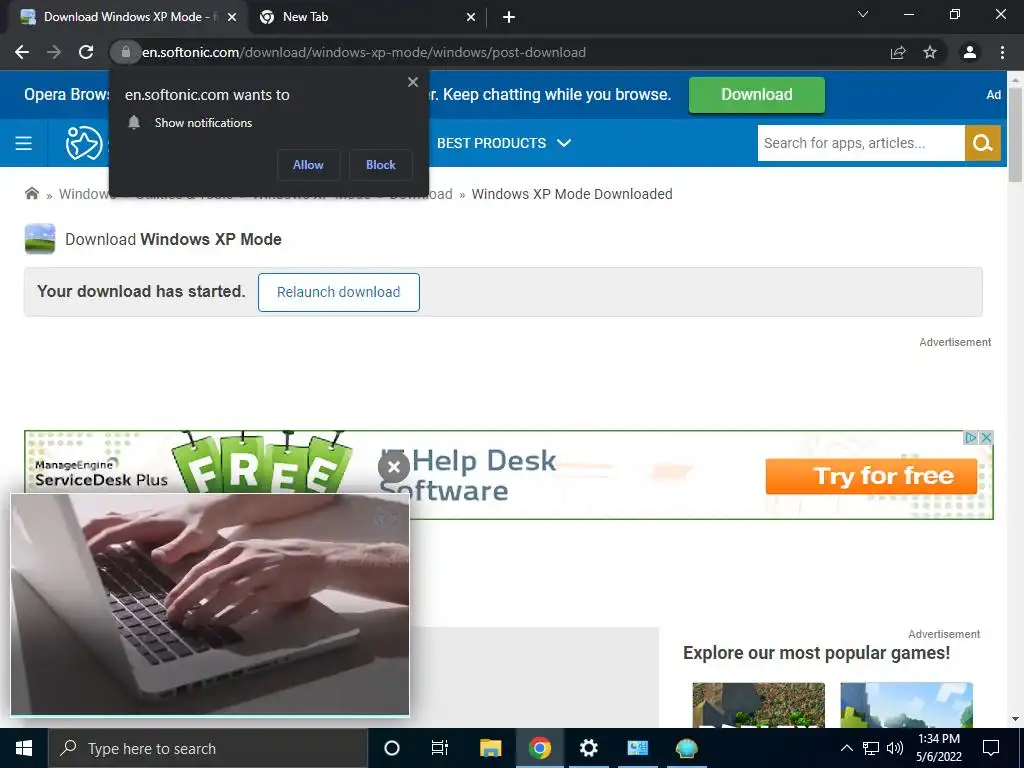Open the network tray icon
This screenshot has height=768, width=1024.
[871, 748]
